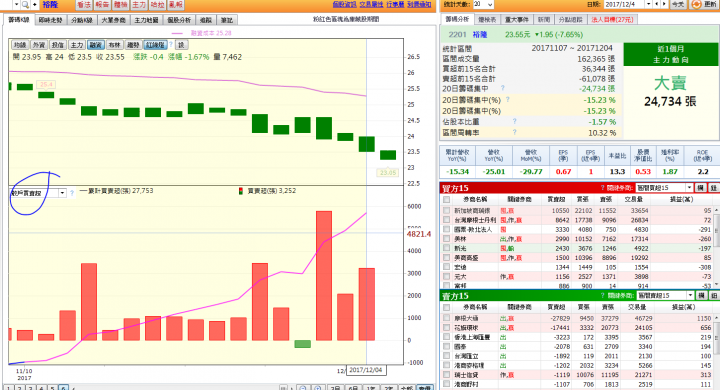Click the orange refresh icon
This screenshot has width=720, height=390.
[696, 4]
